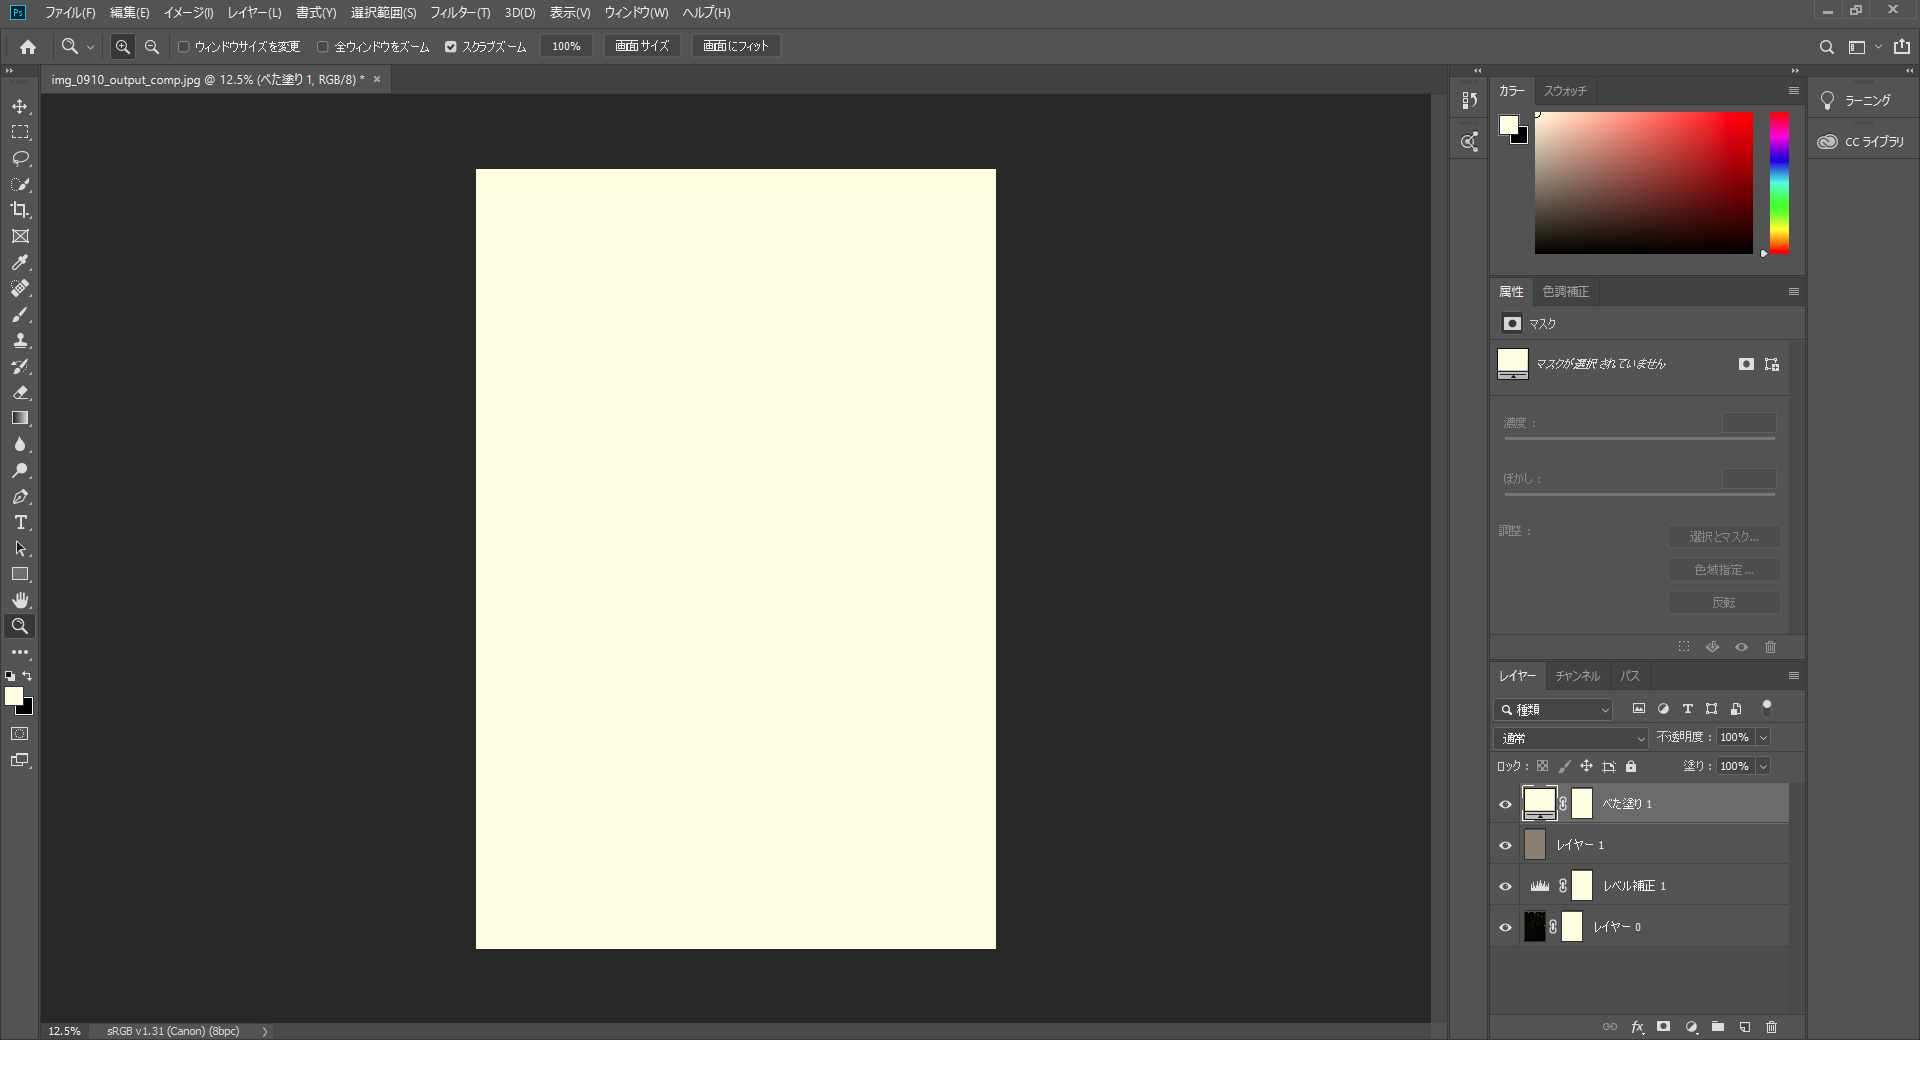Enable ウィンドウサイズを変更 checkbox
This screenshot has height=1080, width=1920.
[184, 47]
